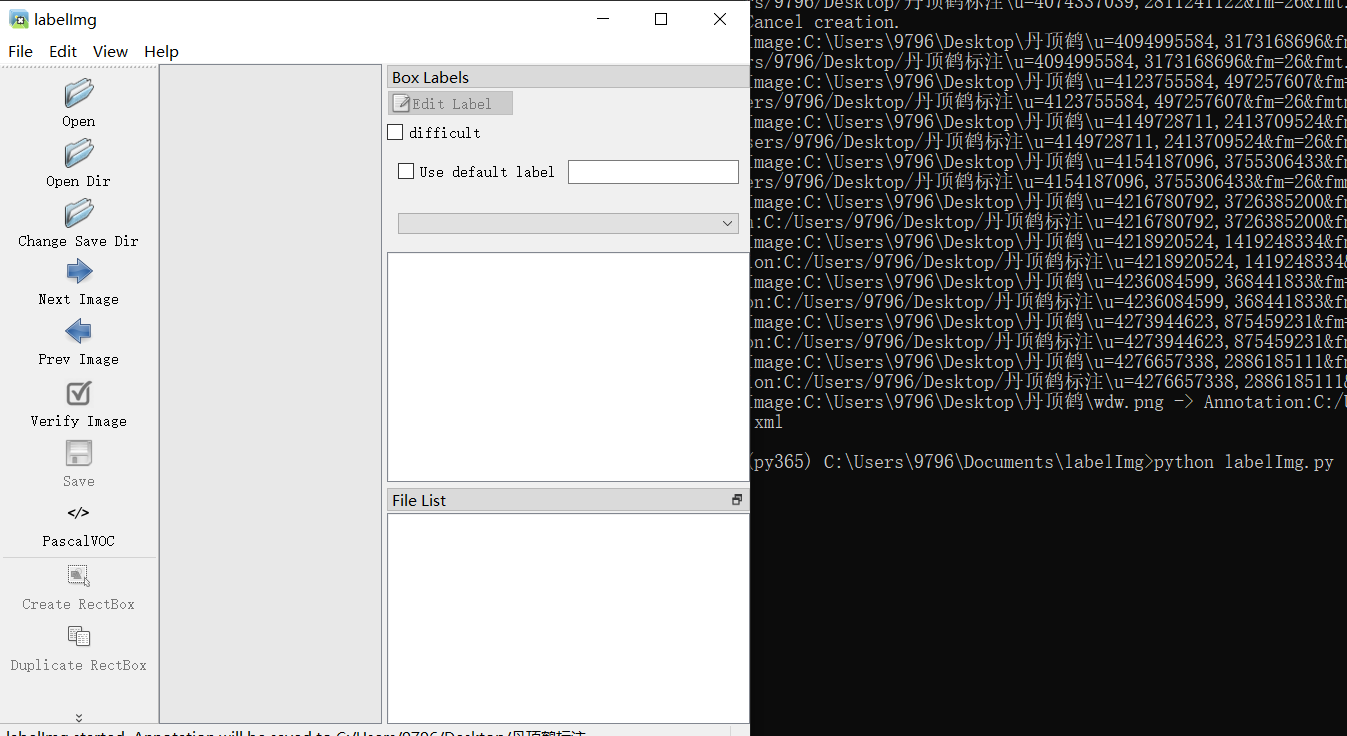The height and width of the screenshot is (736, 1347).
Task: Click the labelImg app icon in title bar
Action: pyautogui.click(x=19, y=19)
